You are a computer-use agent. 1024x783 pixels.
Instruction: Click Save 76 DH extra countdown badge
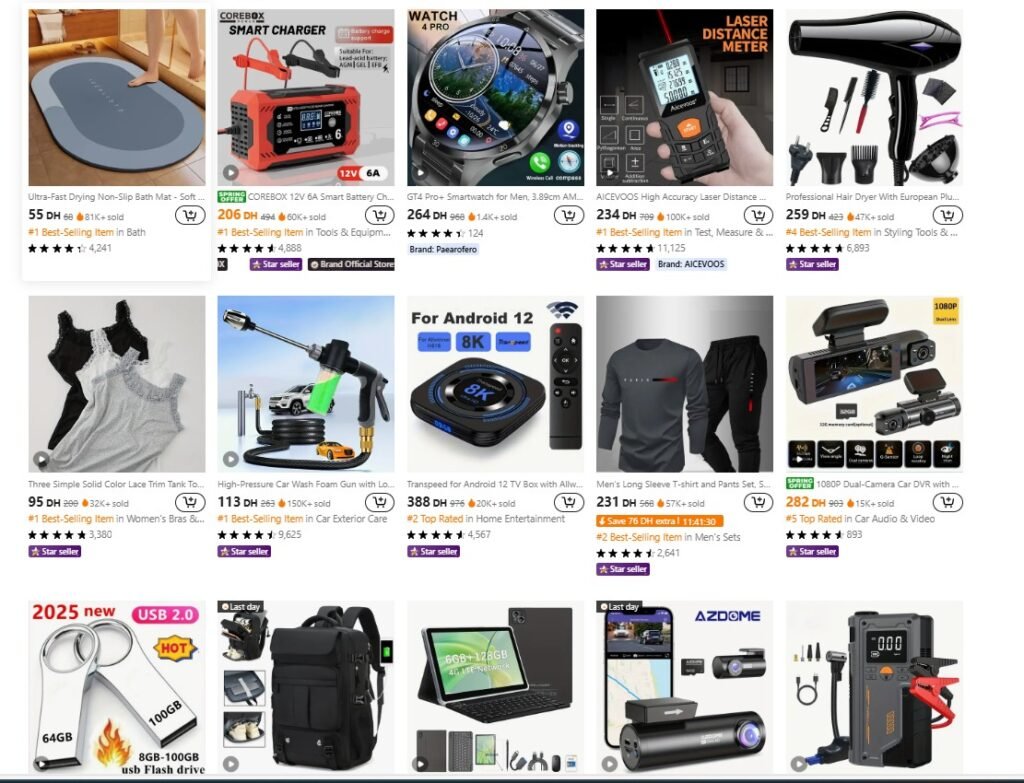[x=660, y=521]
